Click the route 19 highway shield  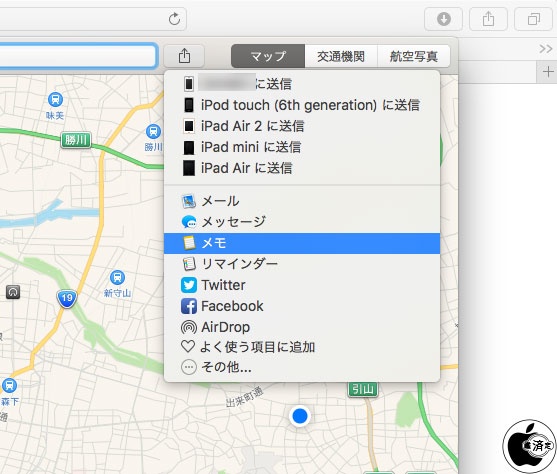click(x=66, y=298)
